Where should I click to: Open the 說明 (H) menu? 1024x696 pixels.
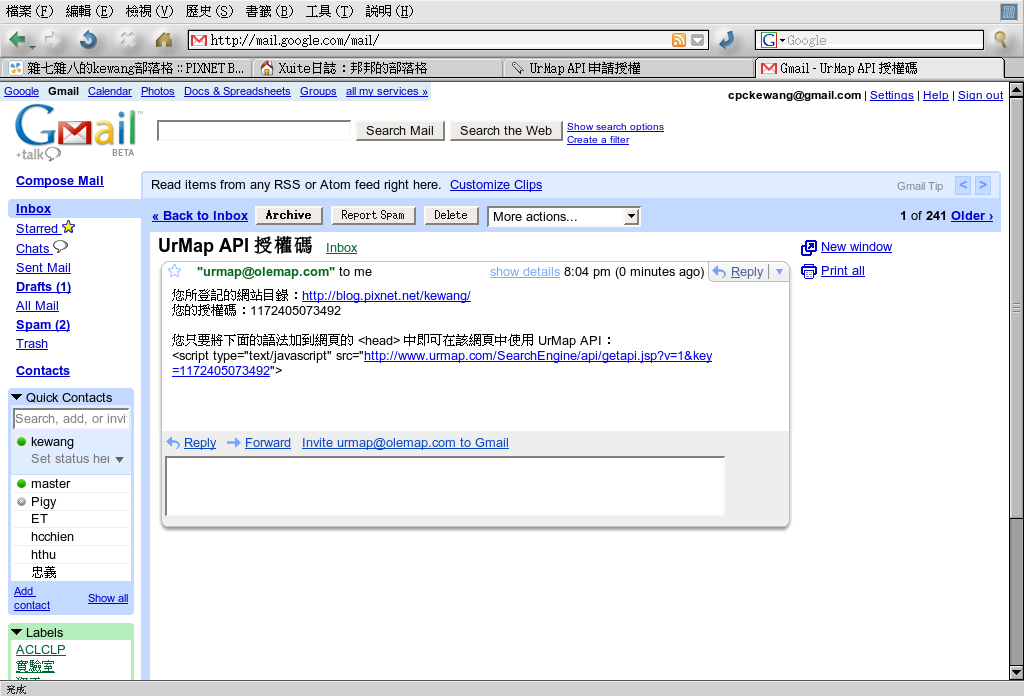pyautogui.click(x=390, y=11)
